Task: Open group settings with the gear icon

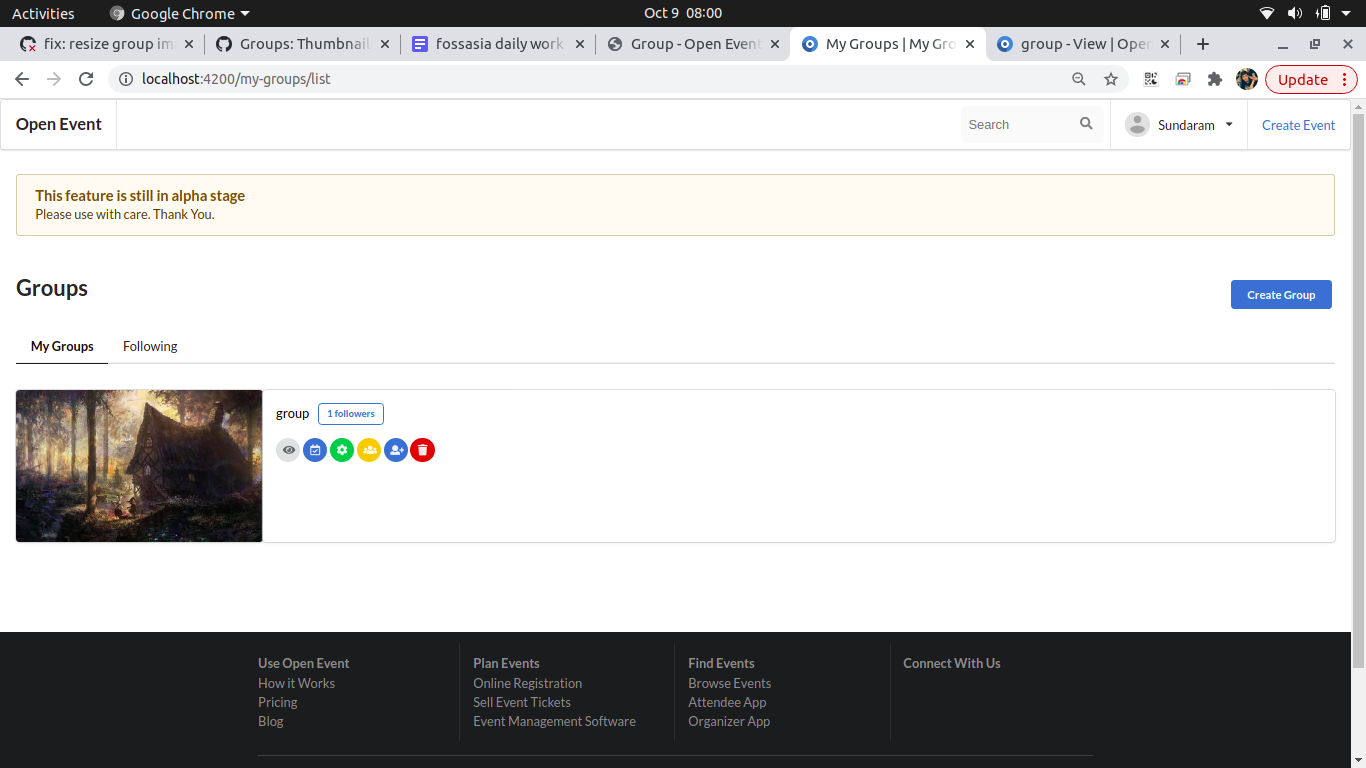Action: coord(342,450)
